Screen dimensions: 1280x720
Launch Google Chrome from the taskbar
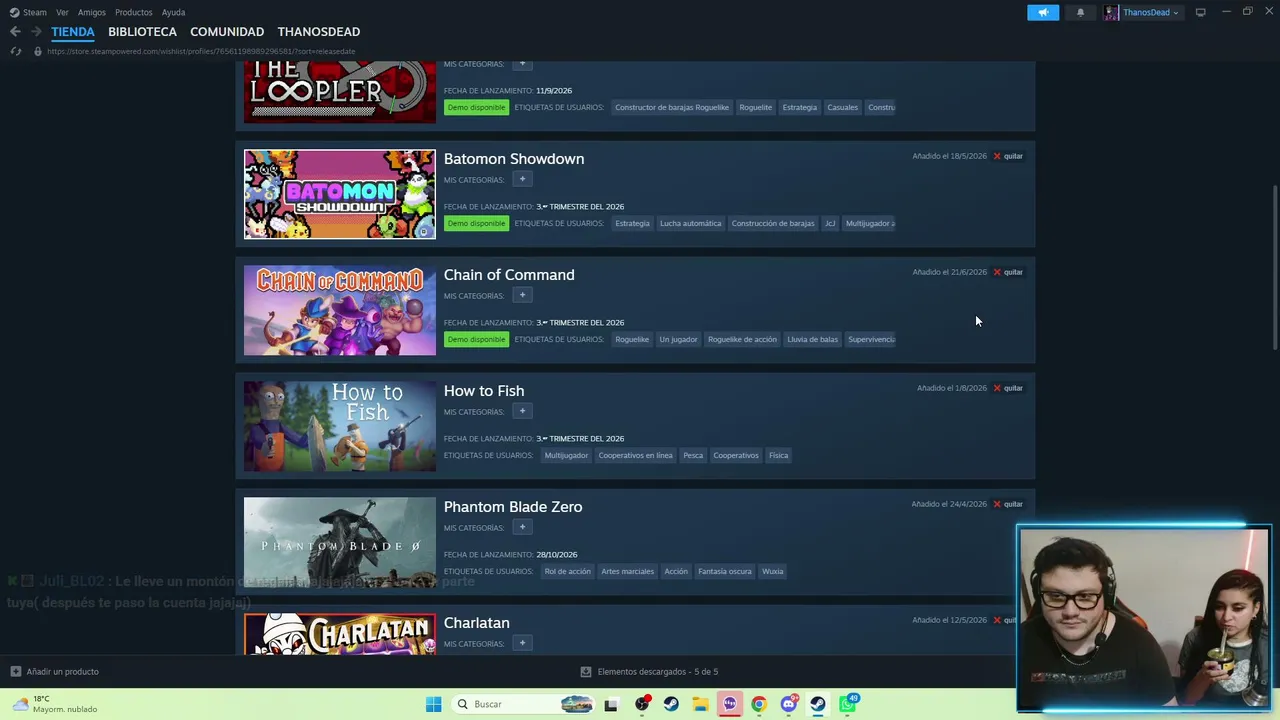point(759,704)
